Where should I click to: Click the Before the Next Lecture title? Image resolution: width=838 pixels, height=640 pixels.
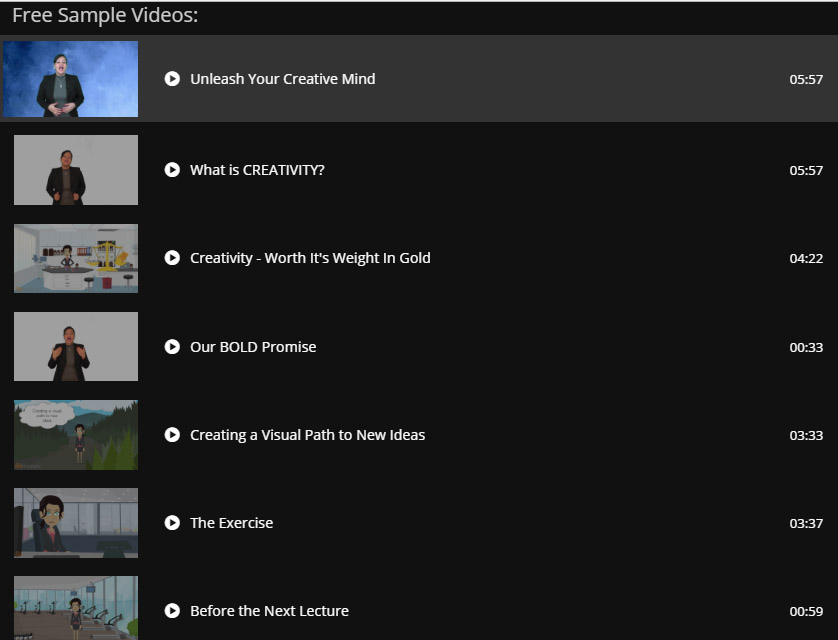(x=269, y=611)
